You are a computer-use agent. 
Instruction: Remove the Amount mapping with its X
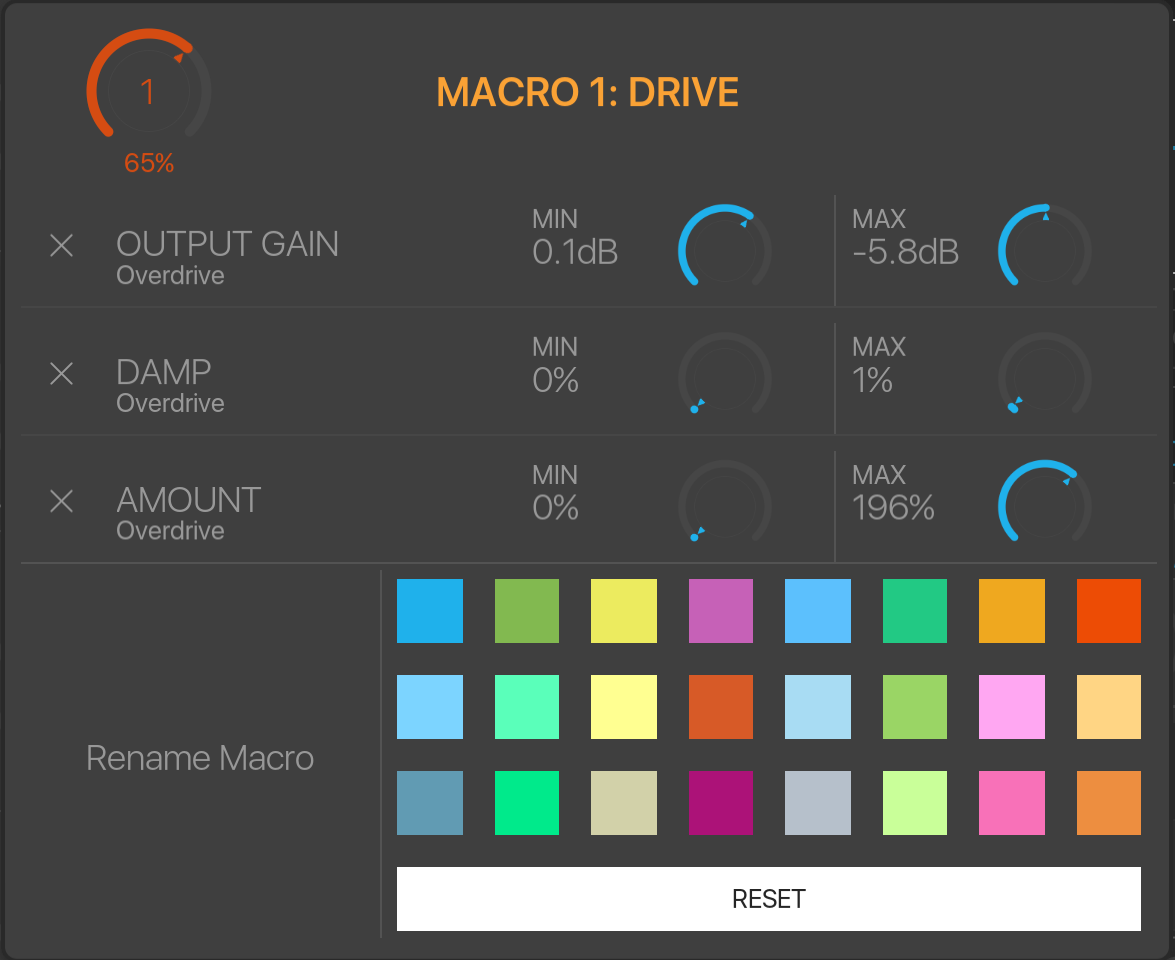[61, 501]
